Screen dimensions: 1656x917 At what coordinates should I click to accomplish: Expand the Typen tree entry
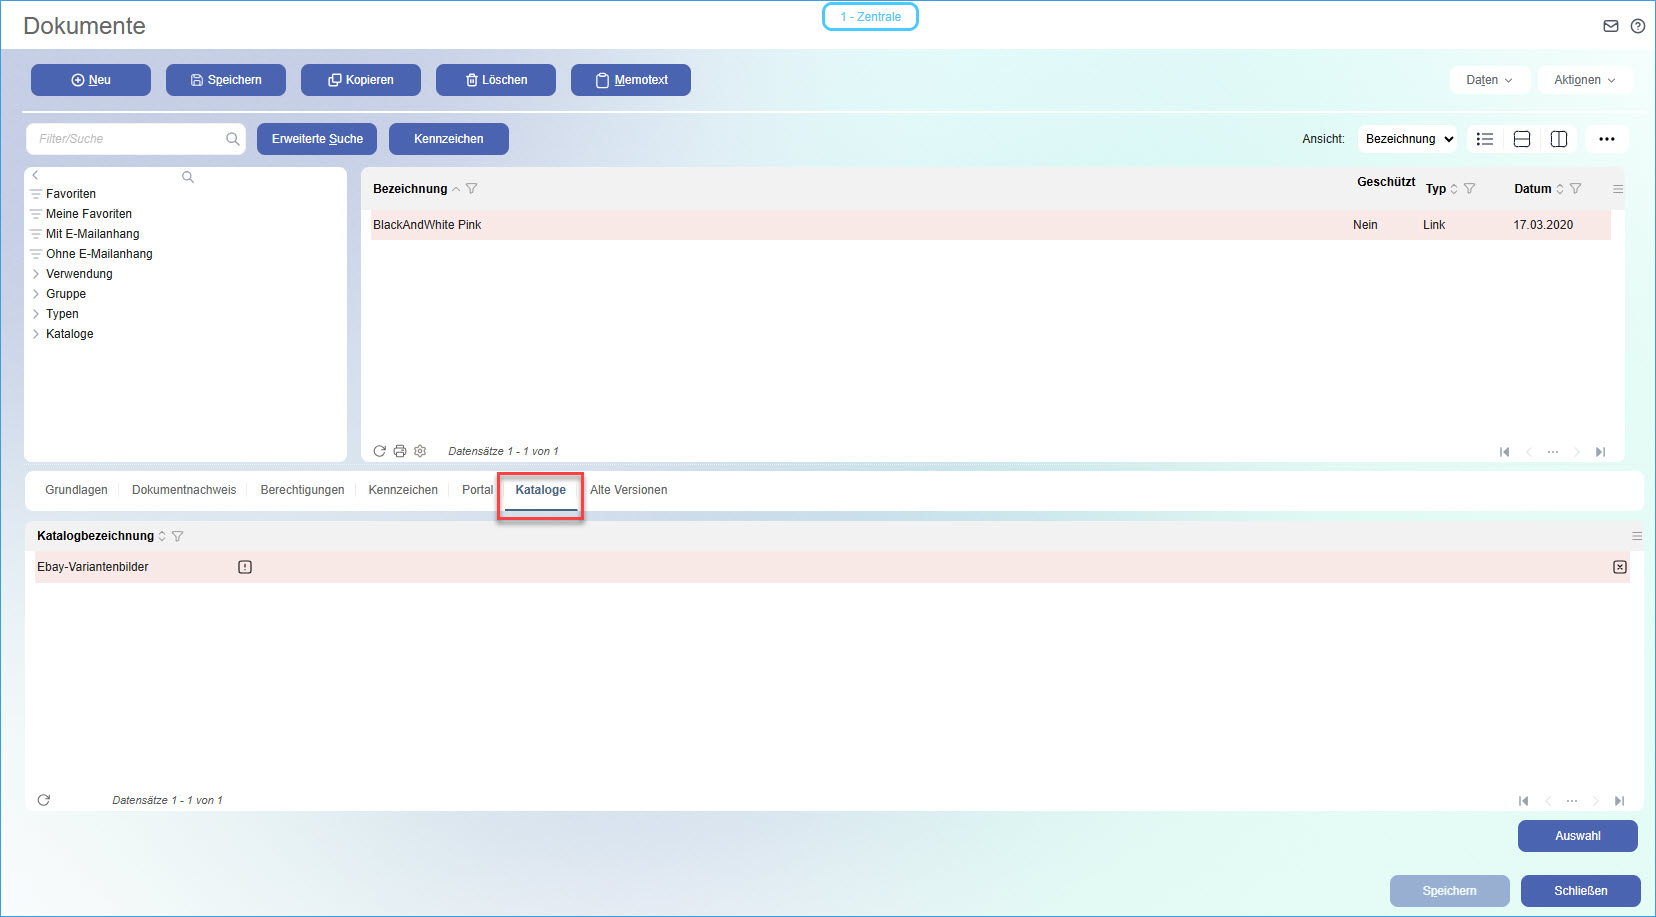click(x=37, y=313)
